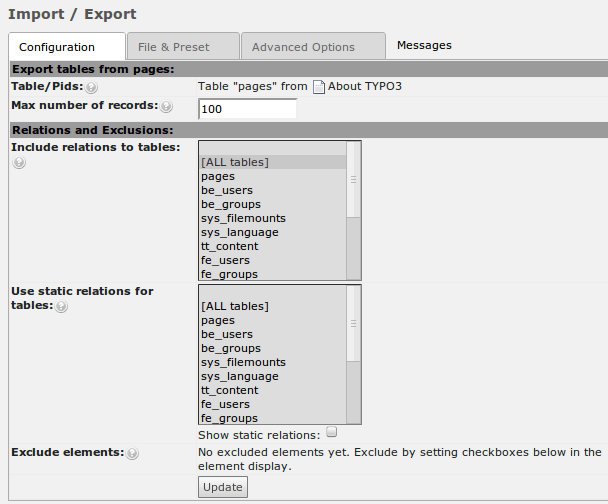Click help icon under Include relations to tables
This screenshot has width=608, height=504.
[x=17, y=163]
